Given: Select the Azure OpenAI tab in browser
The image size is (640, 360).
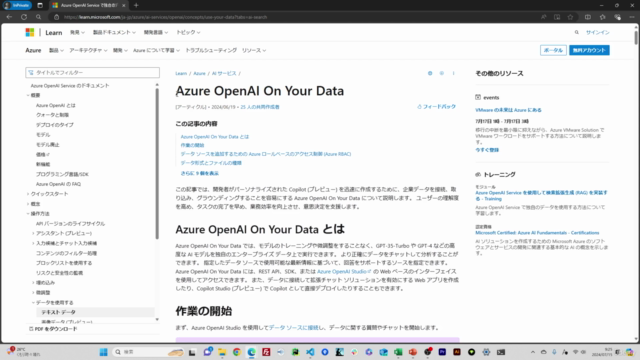Looking at the screenshot, I should 88,5.
